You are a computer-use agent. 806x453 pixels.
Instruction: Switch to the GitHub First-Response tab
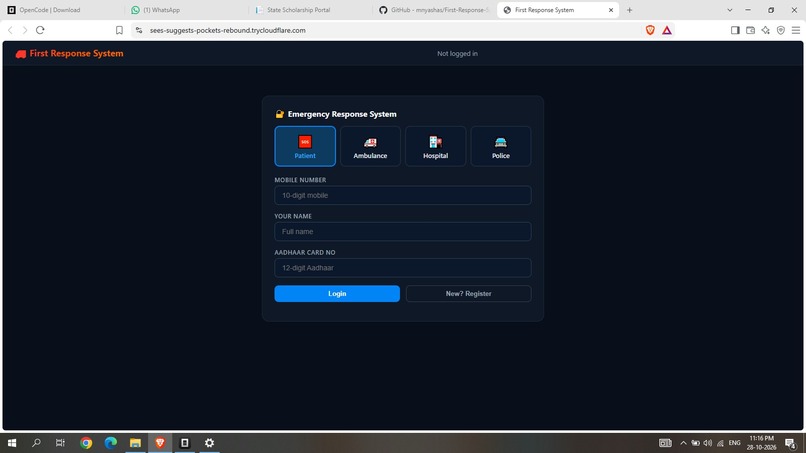pos(434,10)
